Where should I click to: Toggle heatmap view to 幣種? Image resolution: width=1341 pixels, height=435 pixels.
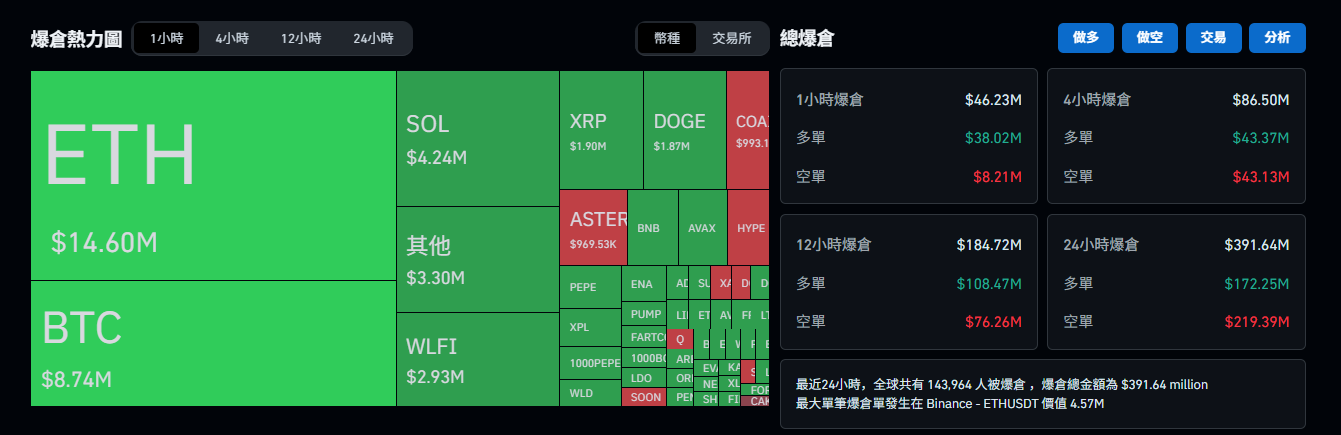tap(667, 39)
